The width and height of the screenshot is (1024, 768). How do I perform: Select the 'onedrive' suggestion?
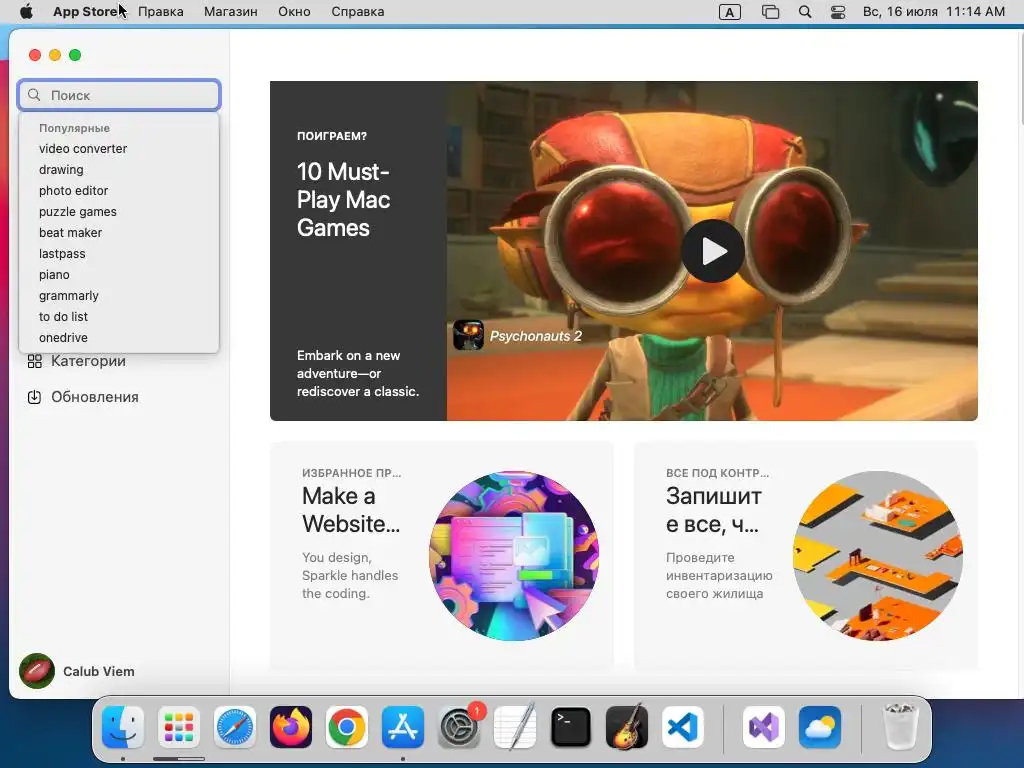click(x=119, y=338)
